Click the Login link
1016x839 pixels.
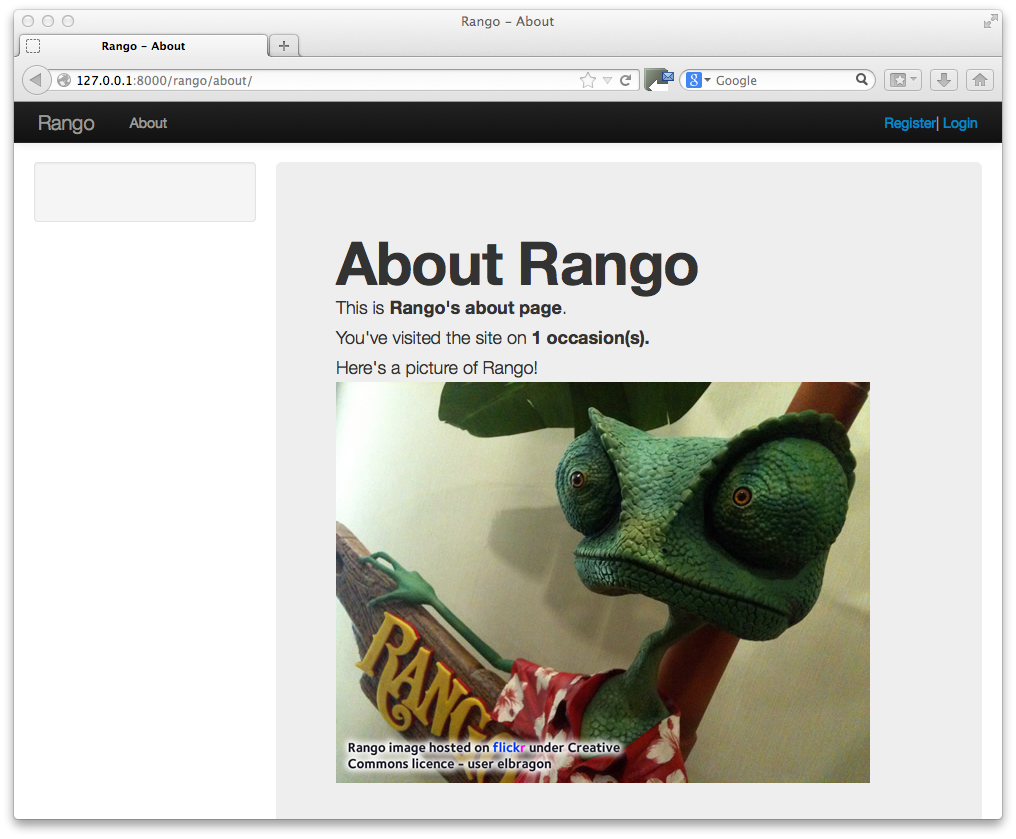pos(960,123)
